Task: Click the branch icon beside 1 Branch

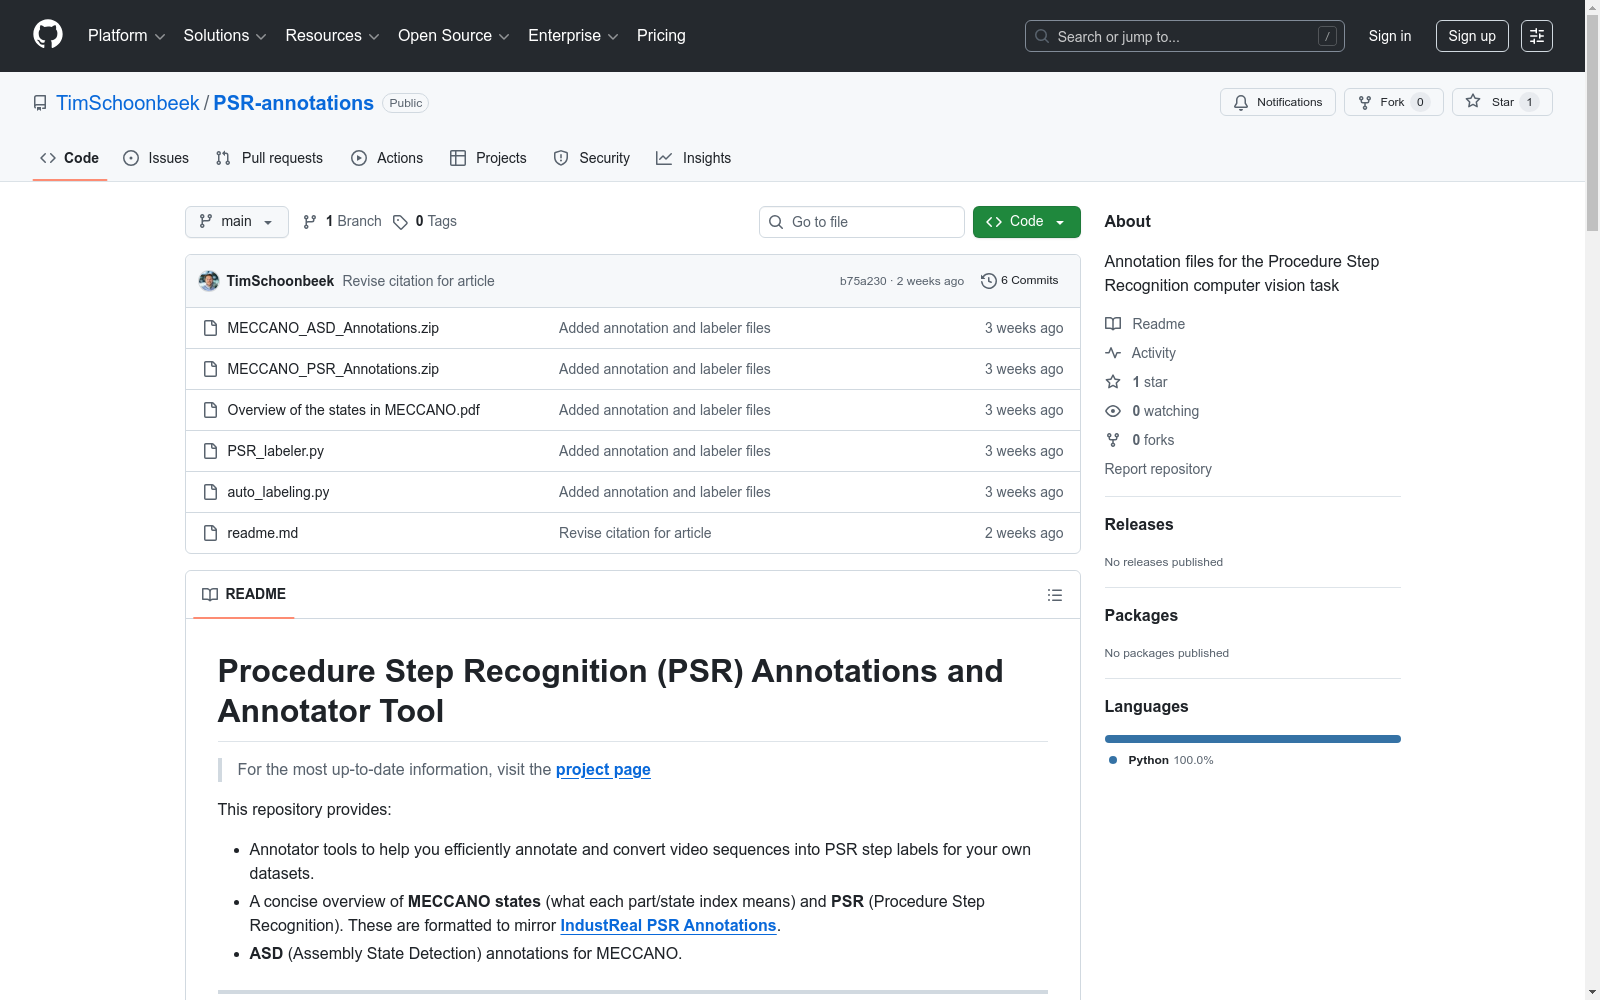Action: pos(310,222)
